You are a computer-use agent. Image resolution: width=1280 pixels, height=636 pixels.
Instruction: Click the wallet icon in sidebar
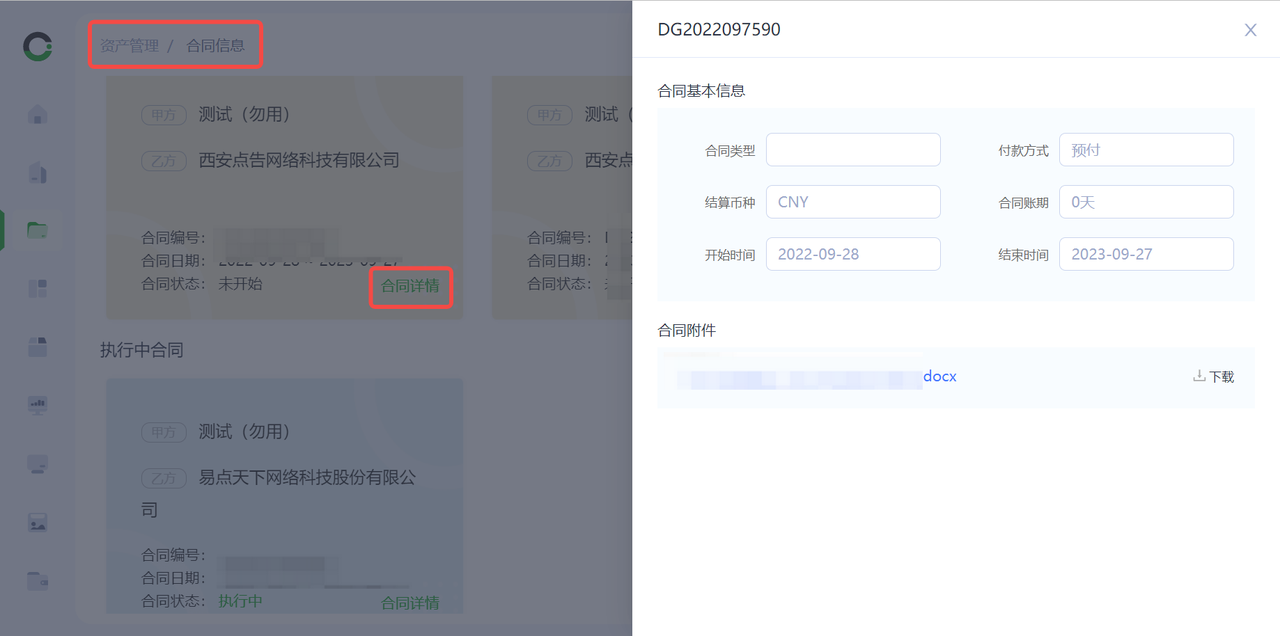point(38,580)
